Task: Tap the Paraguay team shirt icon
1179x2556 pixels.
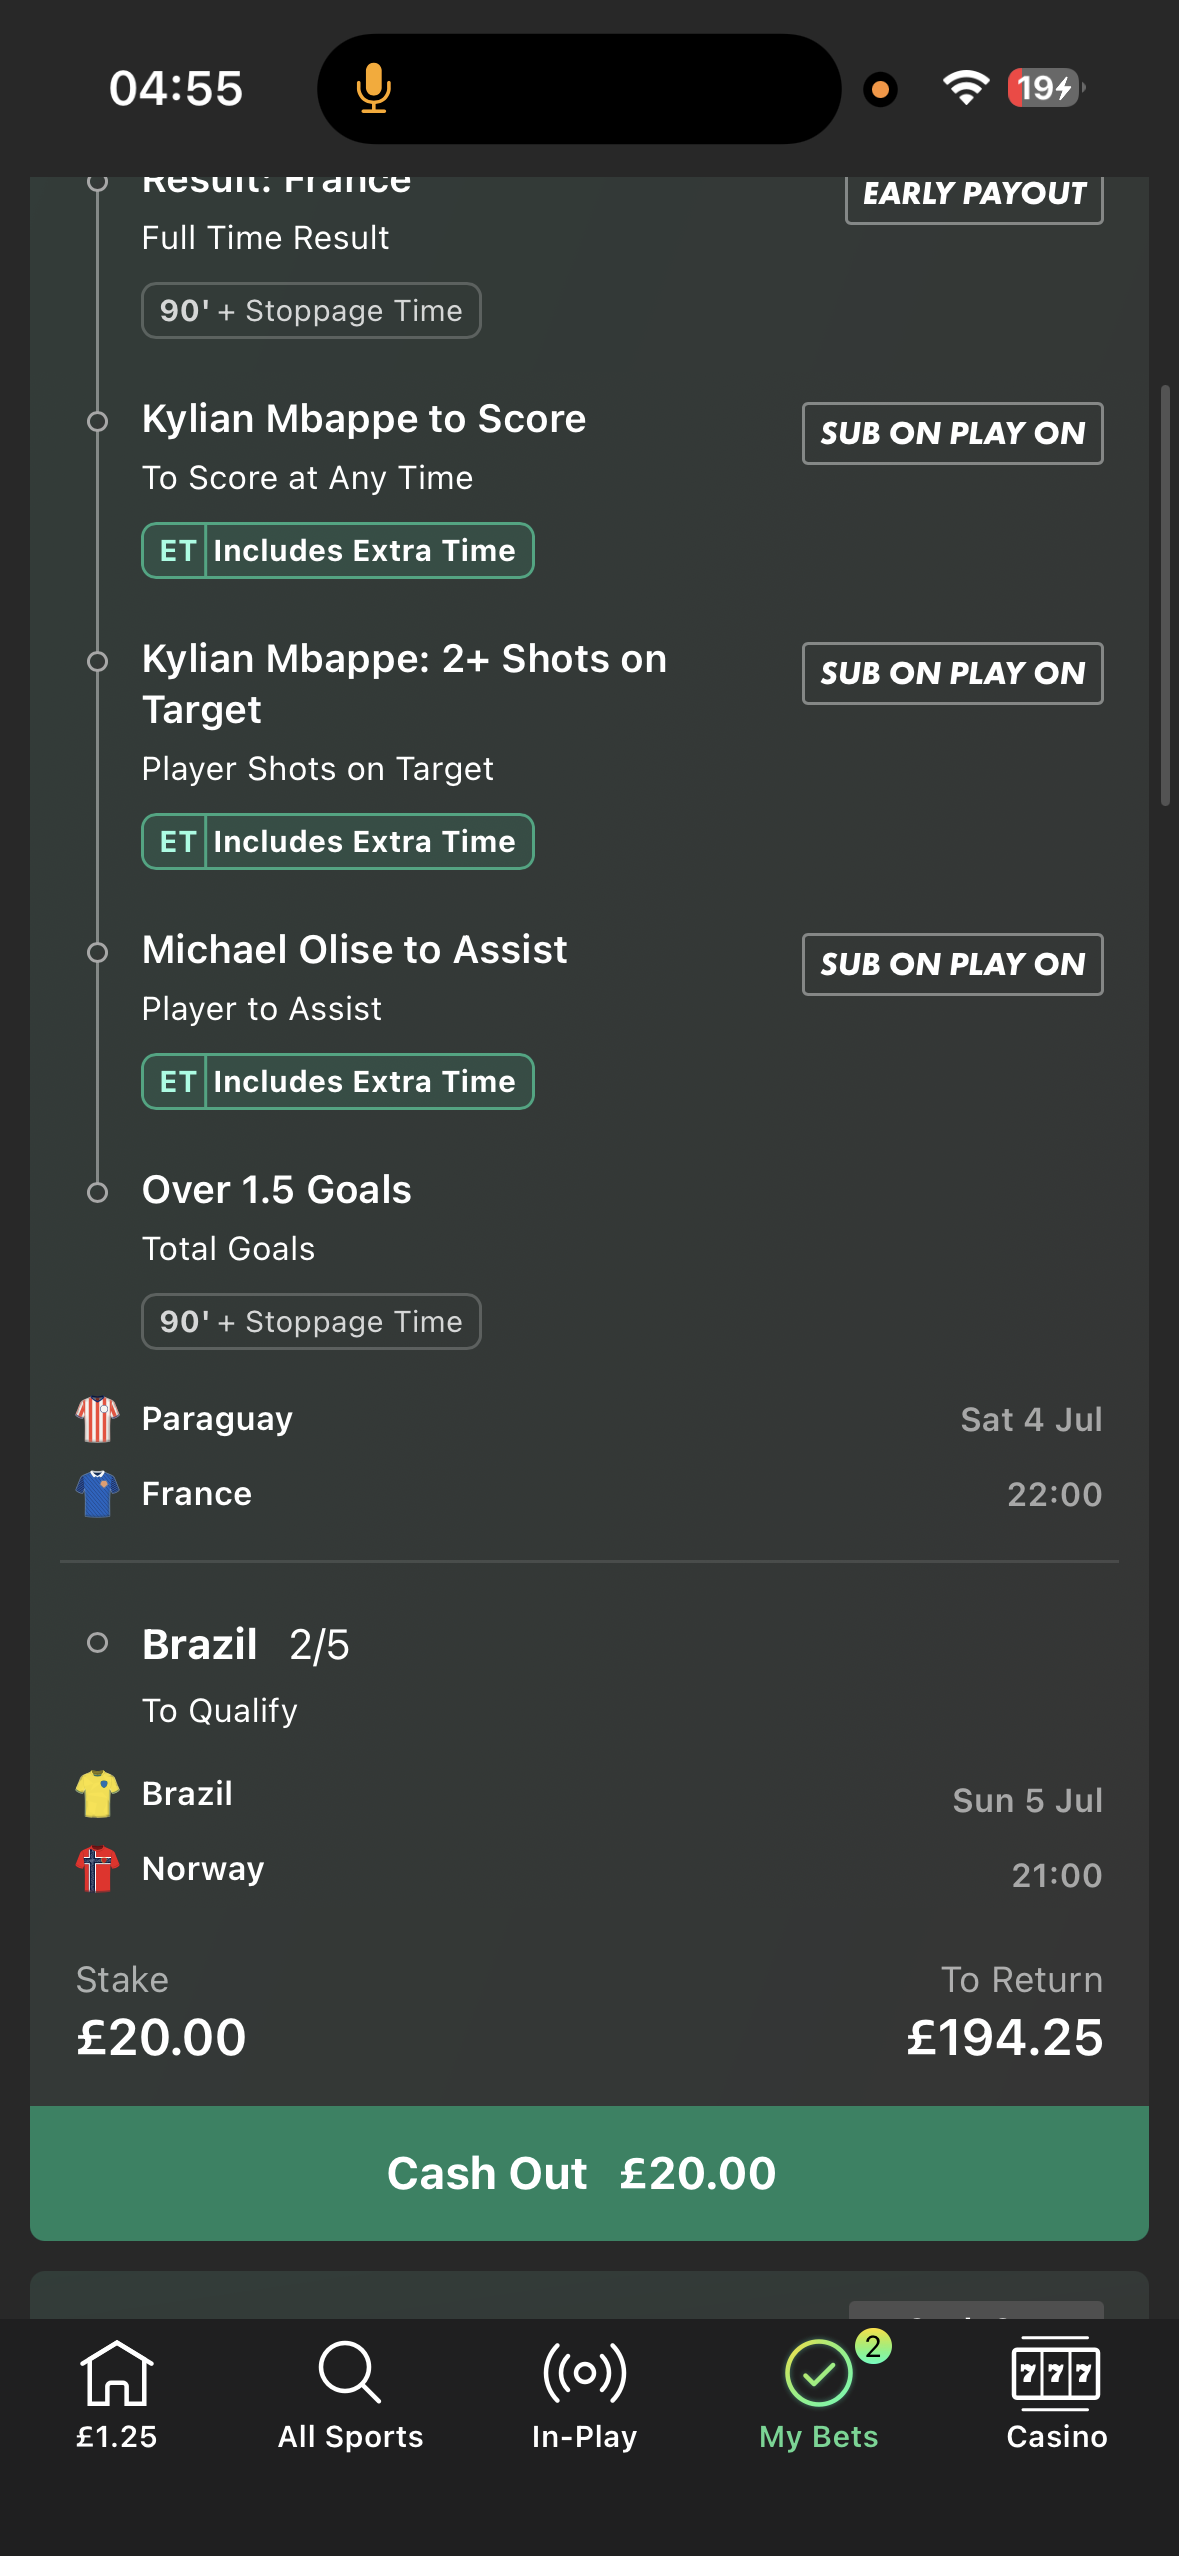Action: point(97,1419)
